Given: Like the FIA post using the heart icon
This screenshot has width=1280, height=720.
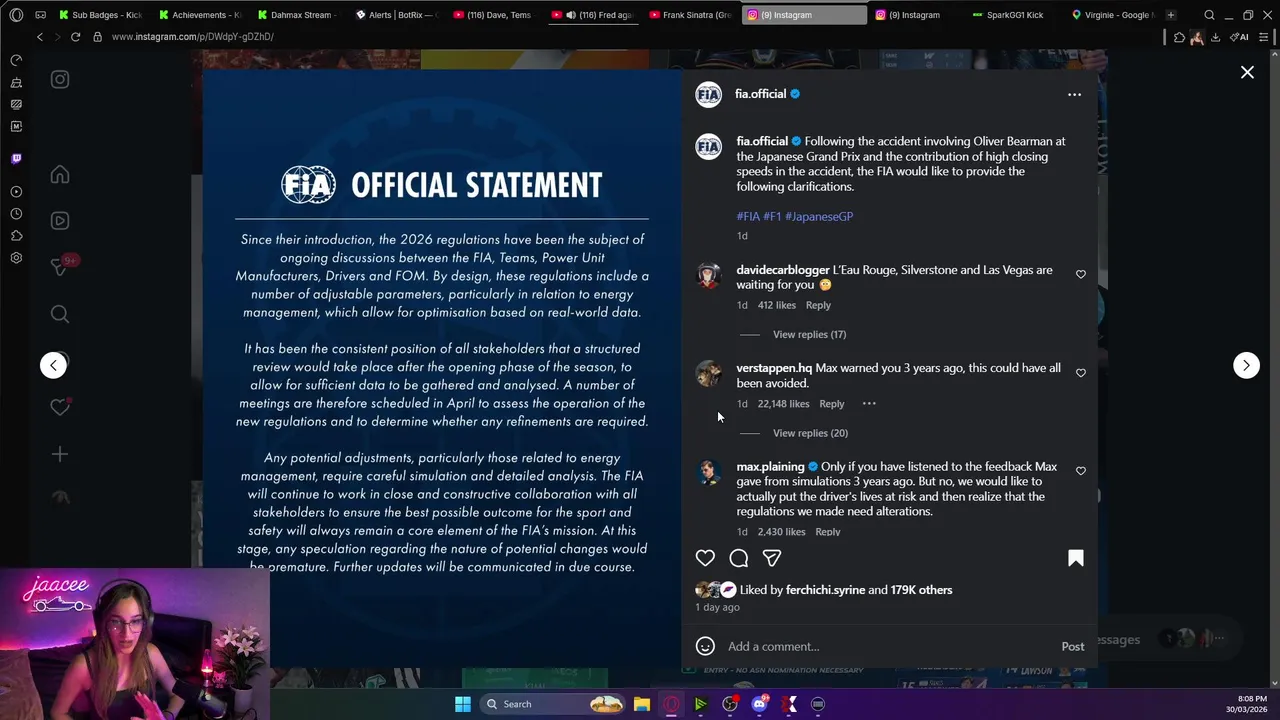Looking at the screenshot, I should click(x=705, y=558).
